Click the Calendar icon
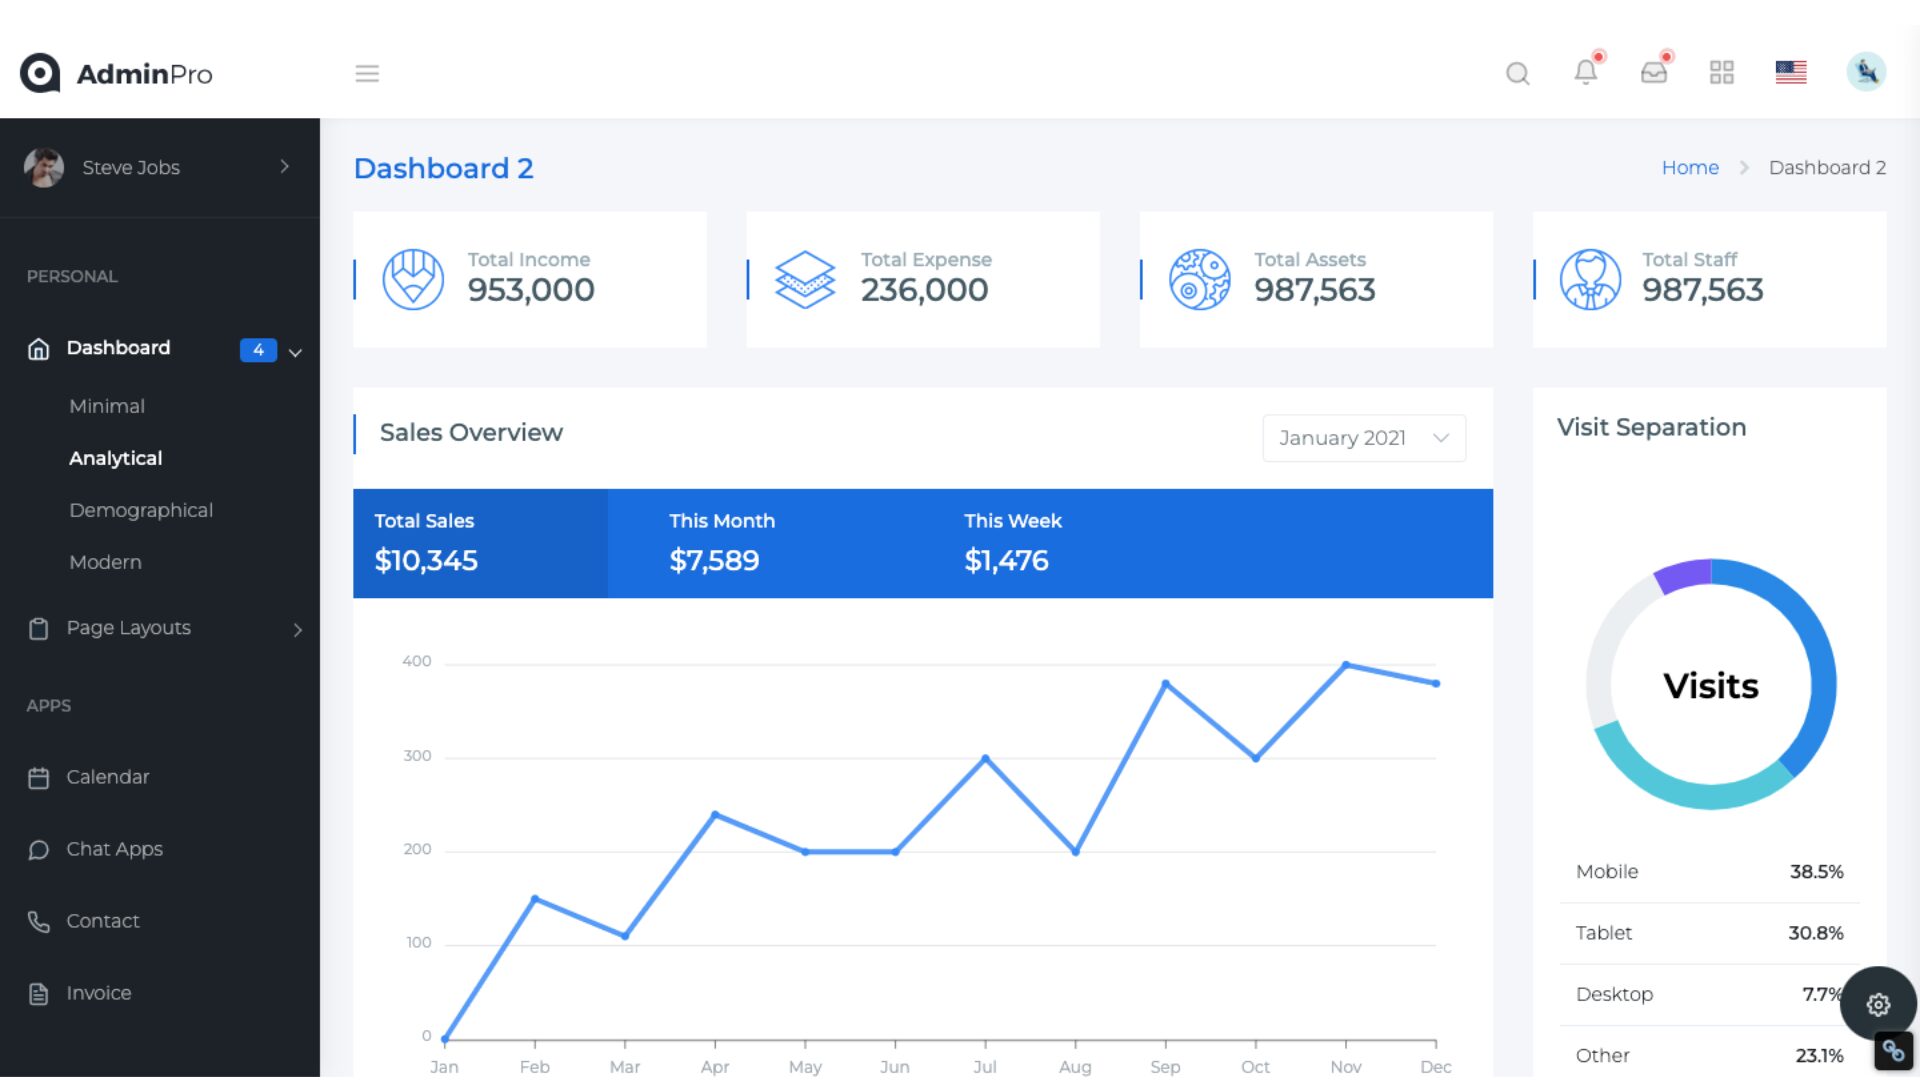This screenshot has width=1920, height=1080. (38, 778)
